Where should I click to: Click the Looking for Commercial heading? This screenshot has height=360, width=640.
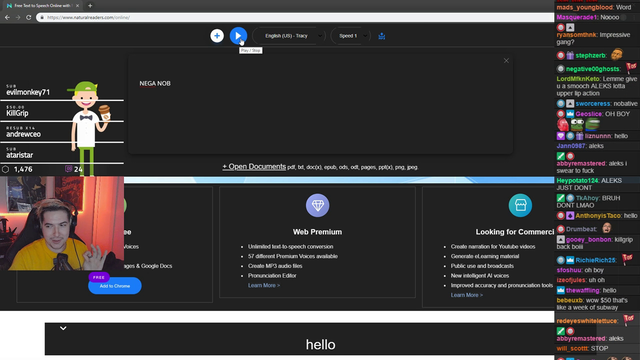(x=515, y=232)
